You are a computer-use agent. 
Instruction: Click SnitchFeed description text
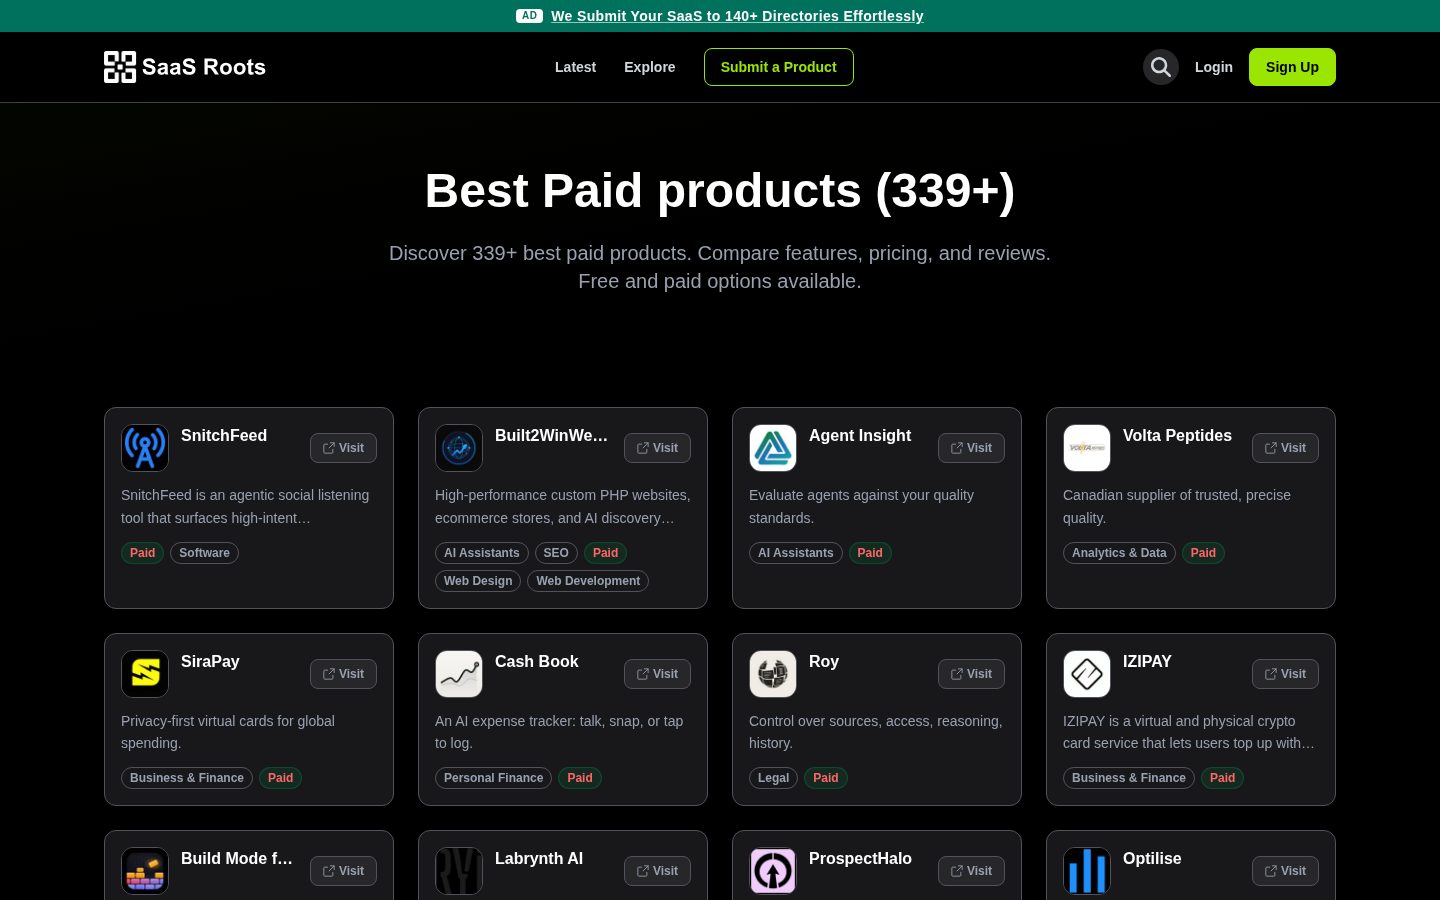pos(245,507)
